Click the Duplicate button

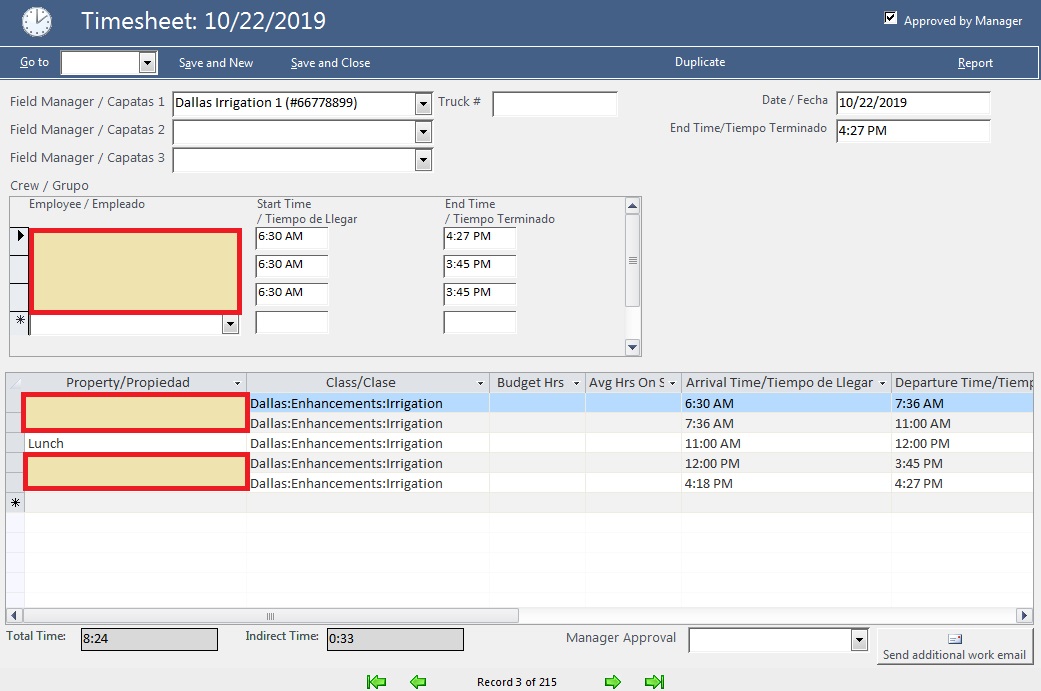click(700, 62)
